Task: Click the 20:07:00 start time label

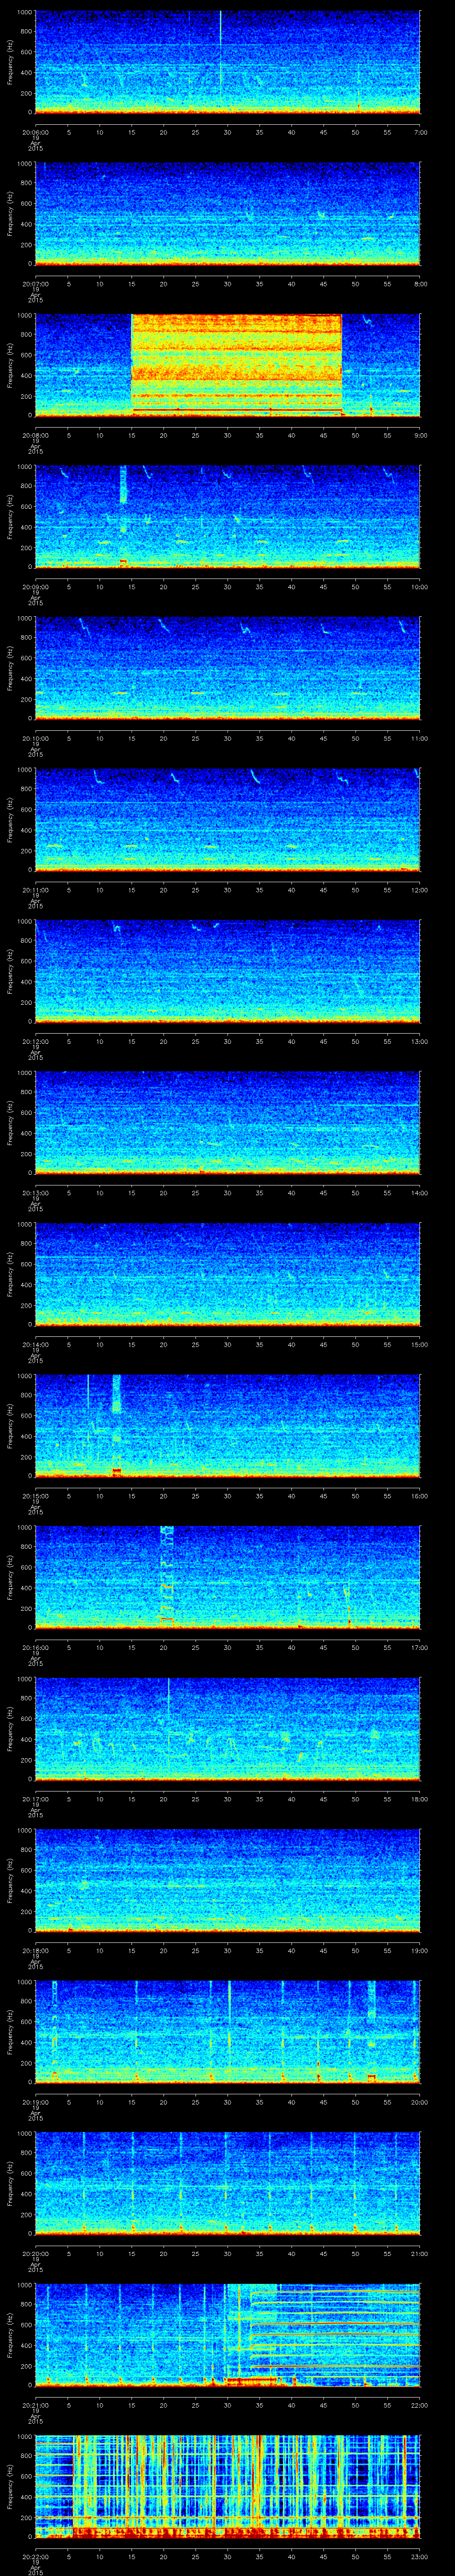Action: (35, 284)
